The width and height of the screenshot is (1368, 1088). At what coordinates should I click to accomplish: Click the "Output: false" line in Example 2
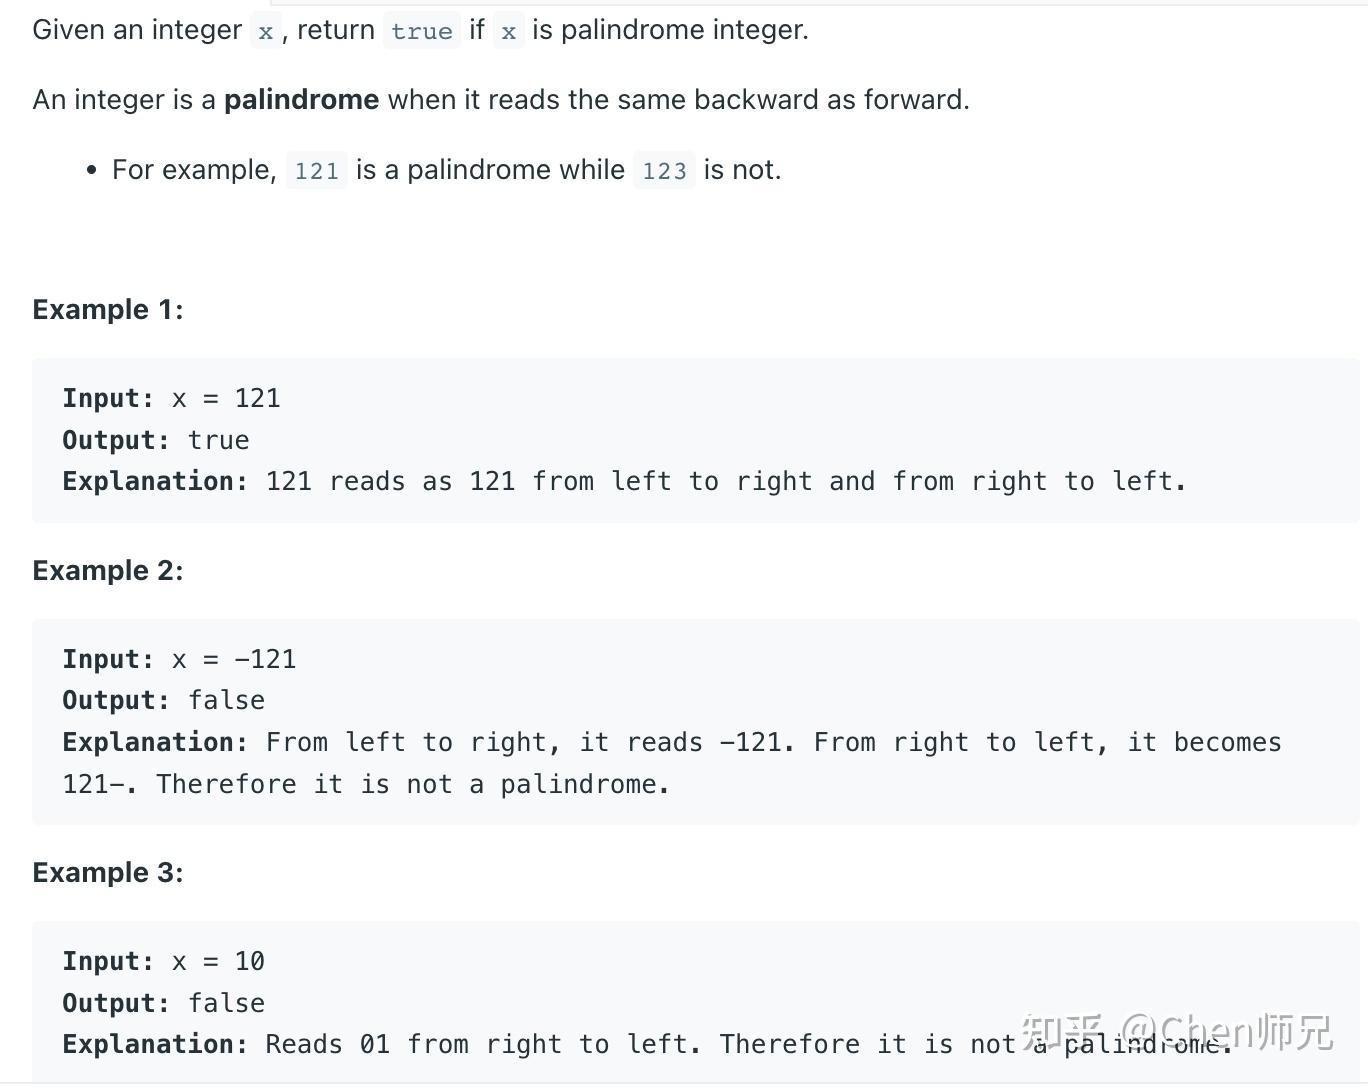(x=164, y=701)
